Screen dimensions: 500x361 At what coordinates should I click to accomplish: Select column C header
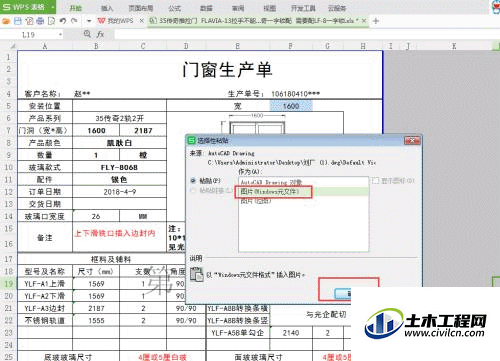143,46
